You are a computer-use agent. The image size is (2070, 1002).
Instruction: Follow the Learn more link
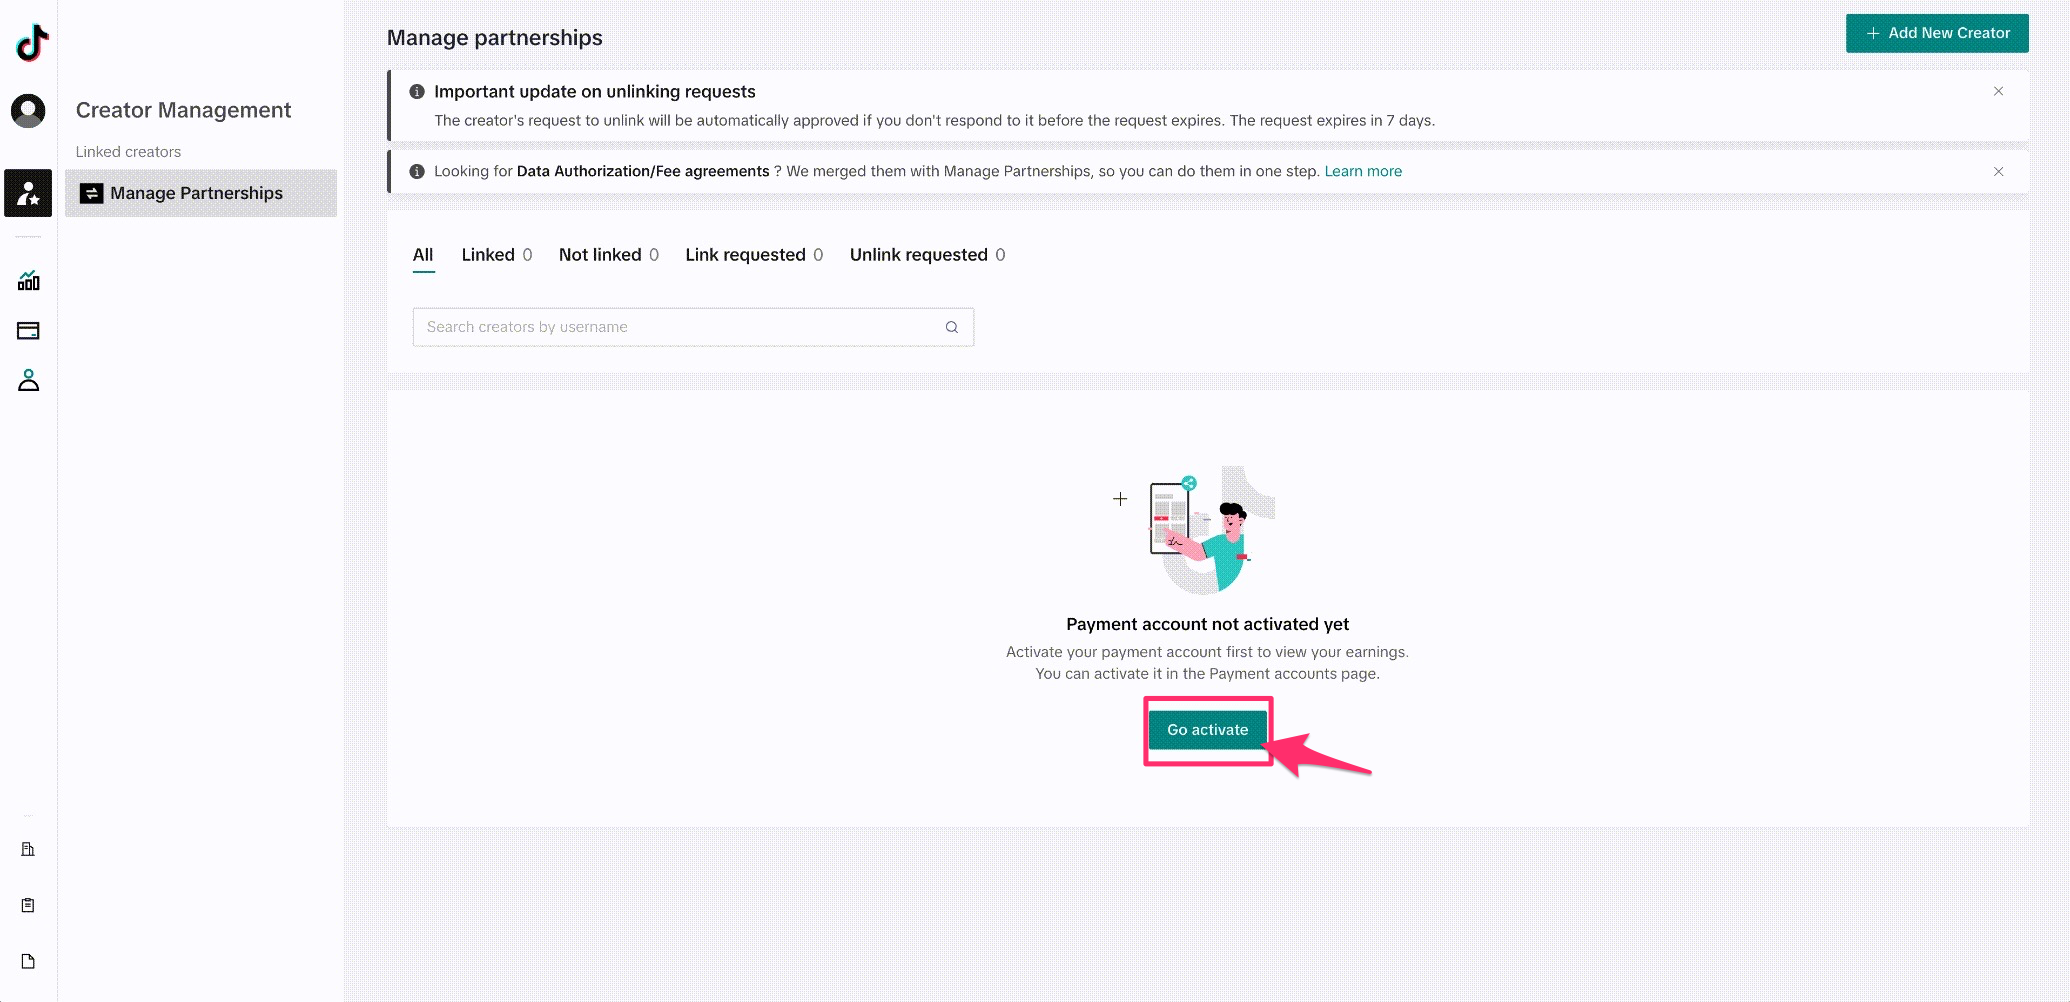tap(1363, 172)
